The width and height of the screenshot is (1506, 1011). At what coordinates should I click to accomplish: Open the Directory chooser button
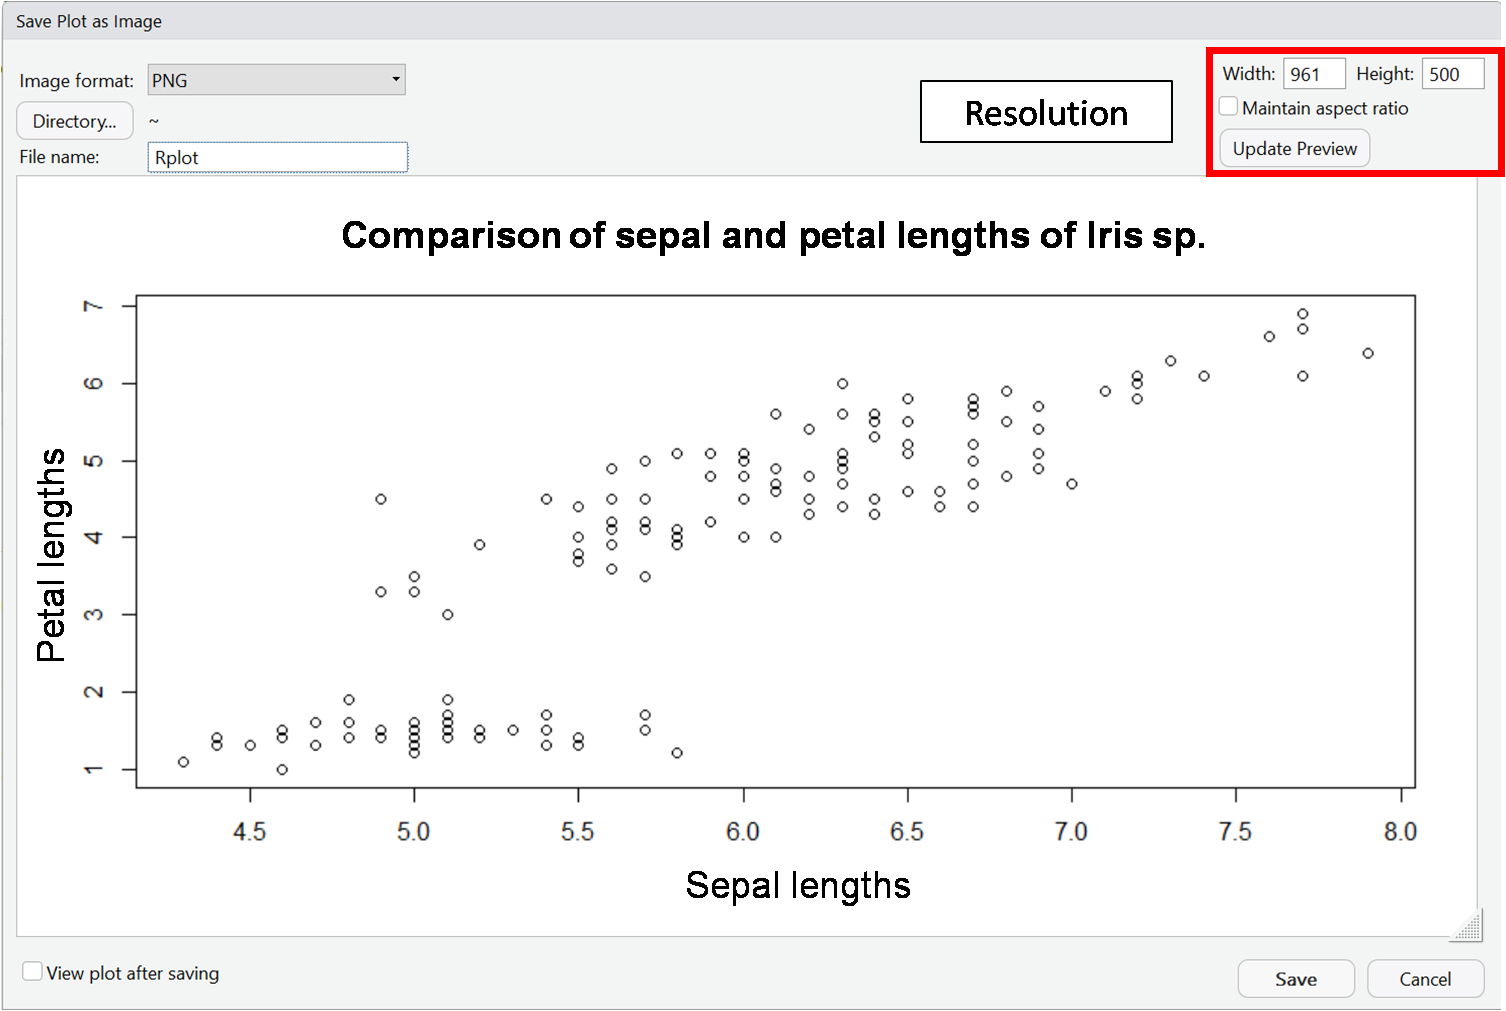click(x=75, y=121)
